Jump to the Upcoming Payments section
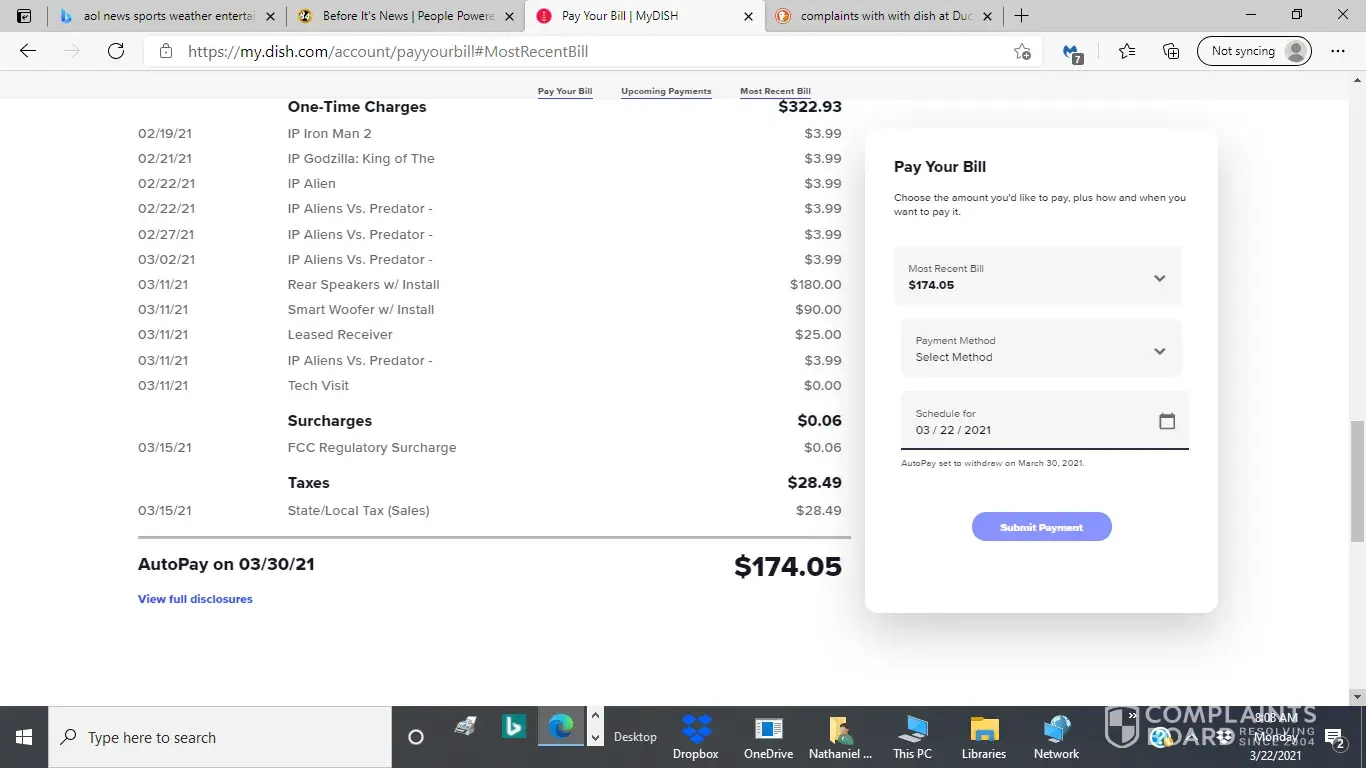The height and width of the screenshot is (768, 1366). pos(666,91)
